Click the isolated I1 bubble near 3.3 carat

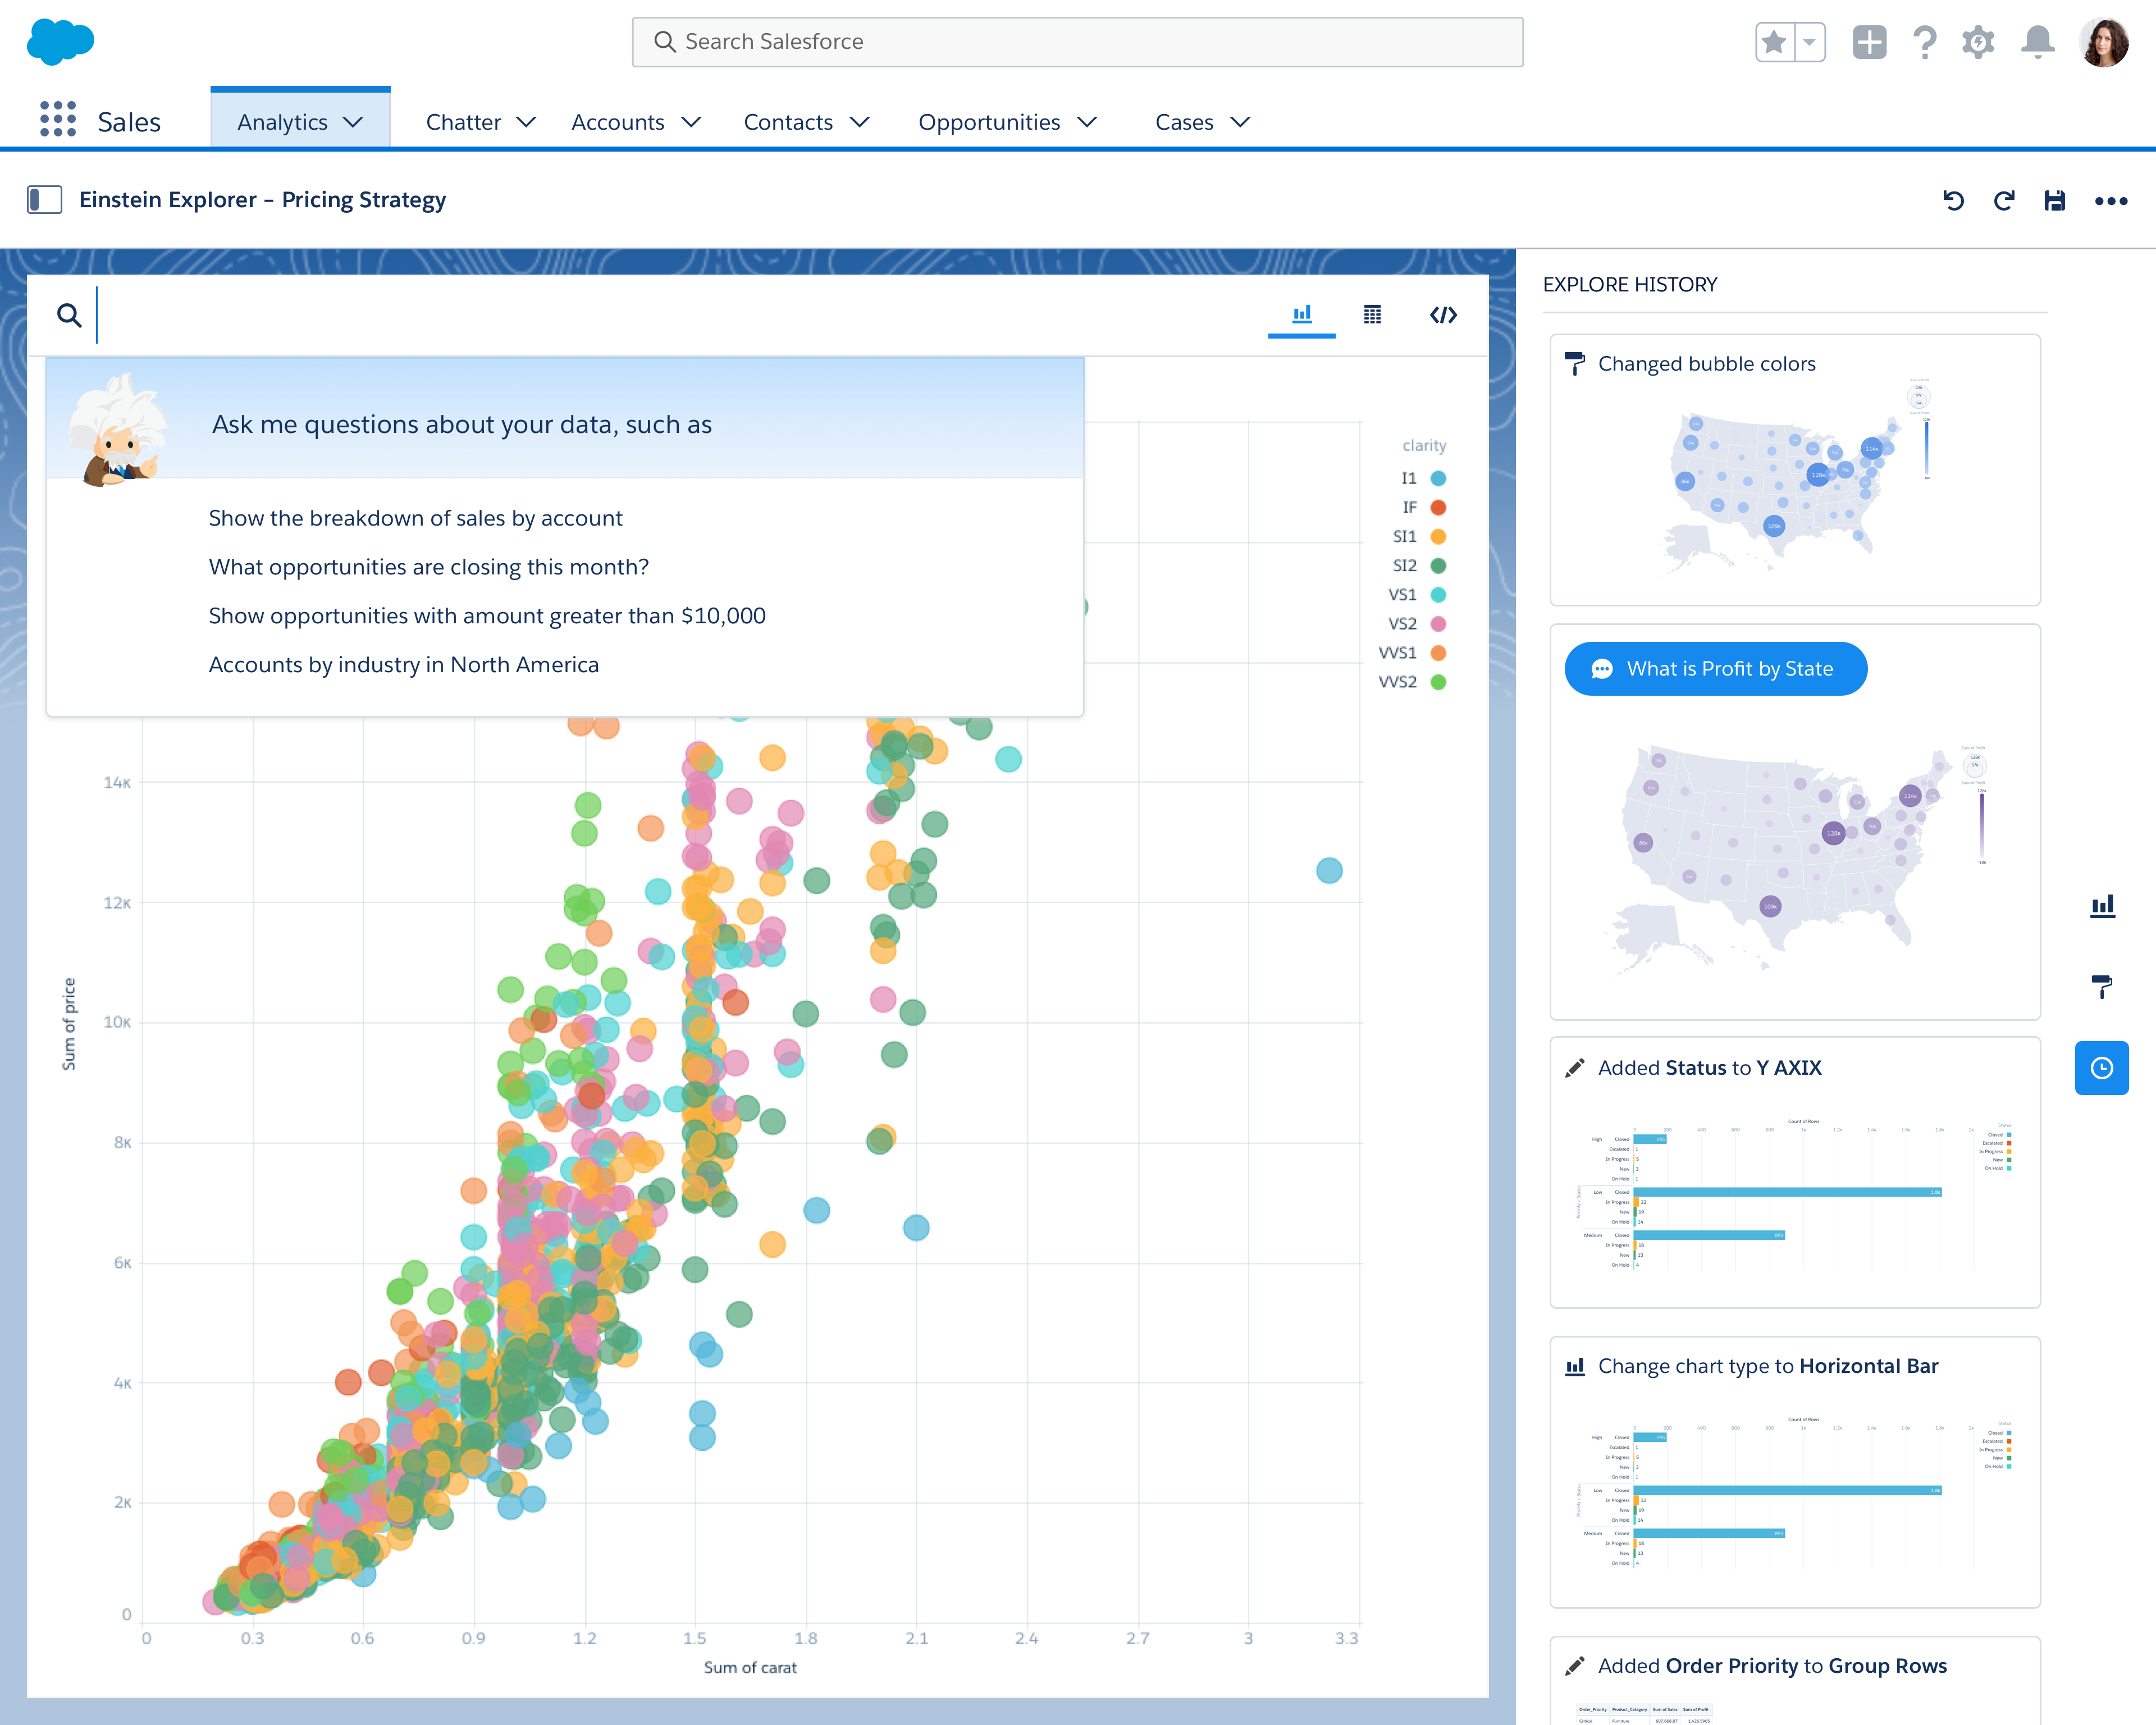pyautogui.click(x=1329, y=870)
